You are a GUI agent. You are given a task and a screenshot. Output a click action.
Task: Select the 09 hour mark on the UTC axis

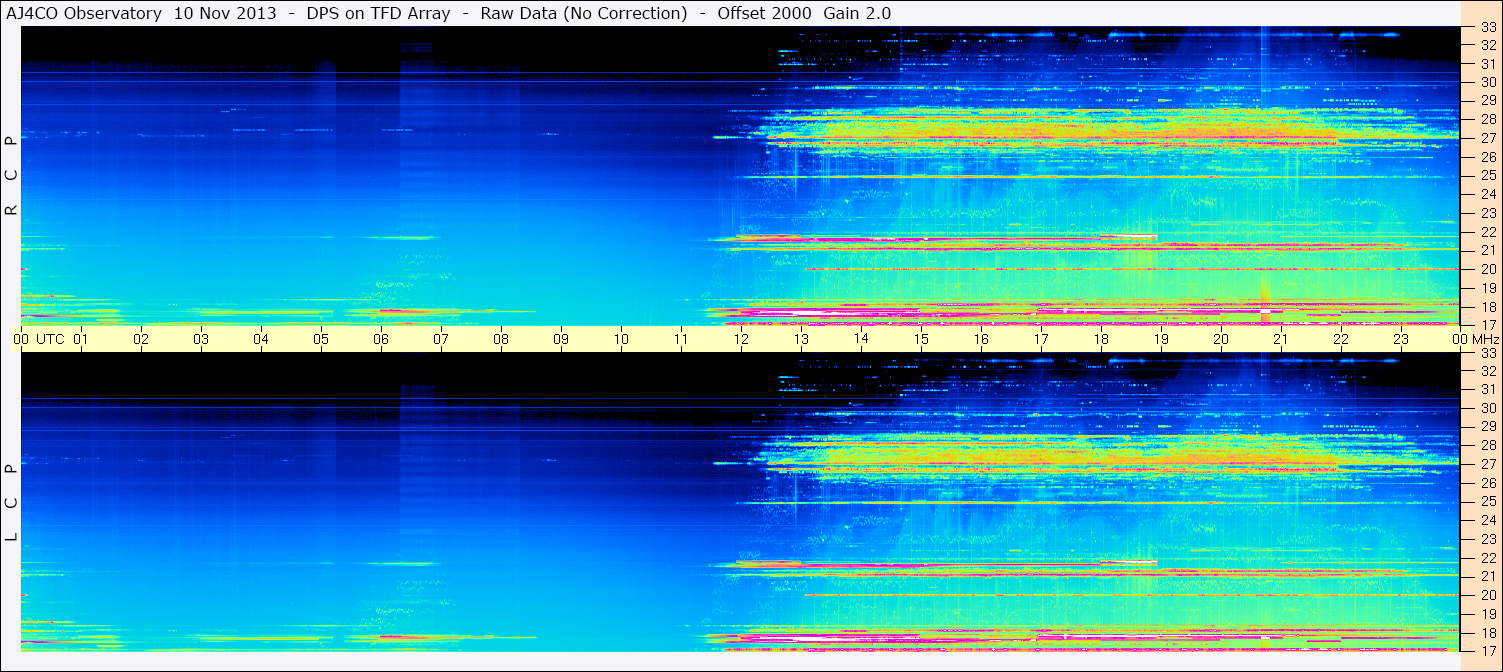pyautogui.click(x=561, y=339)
